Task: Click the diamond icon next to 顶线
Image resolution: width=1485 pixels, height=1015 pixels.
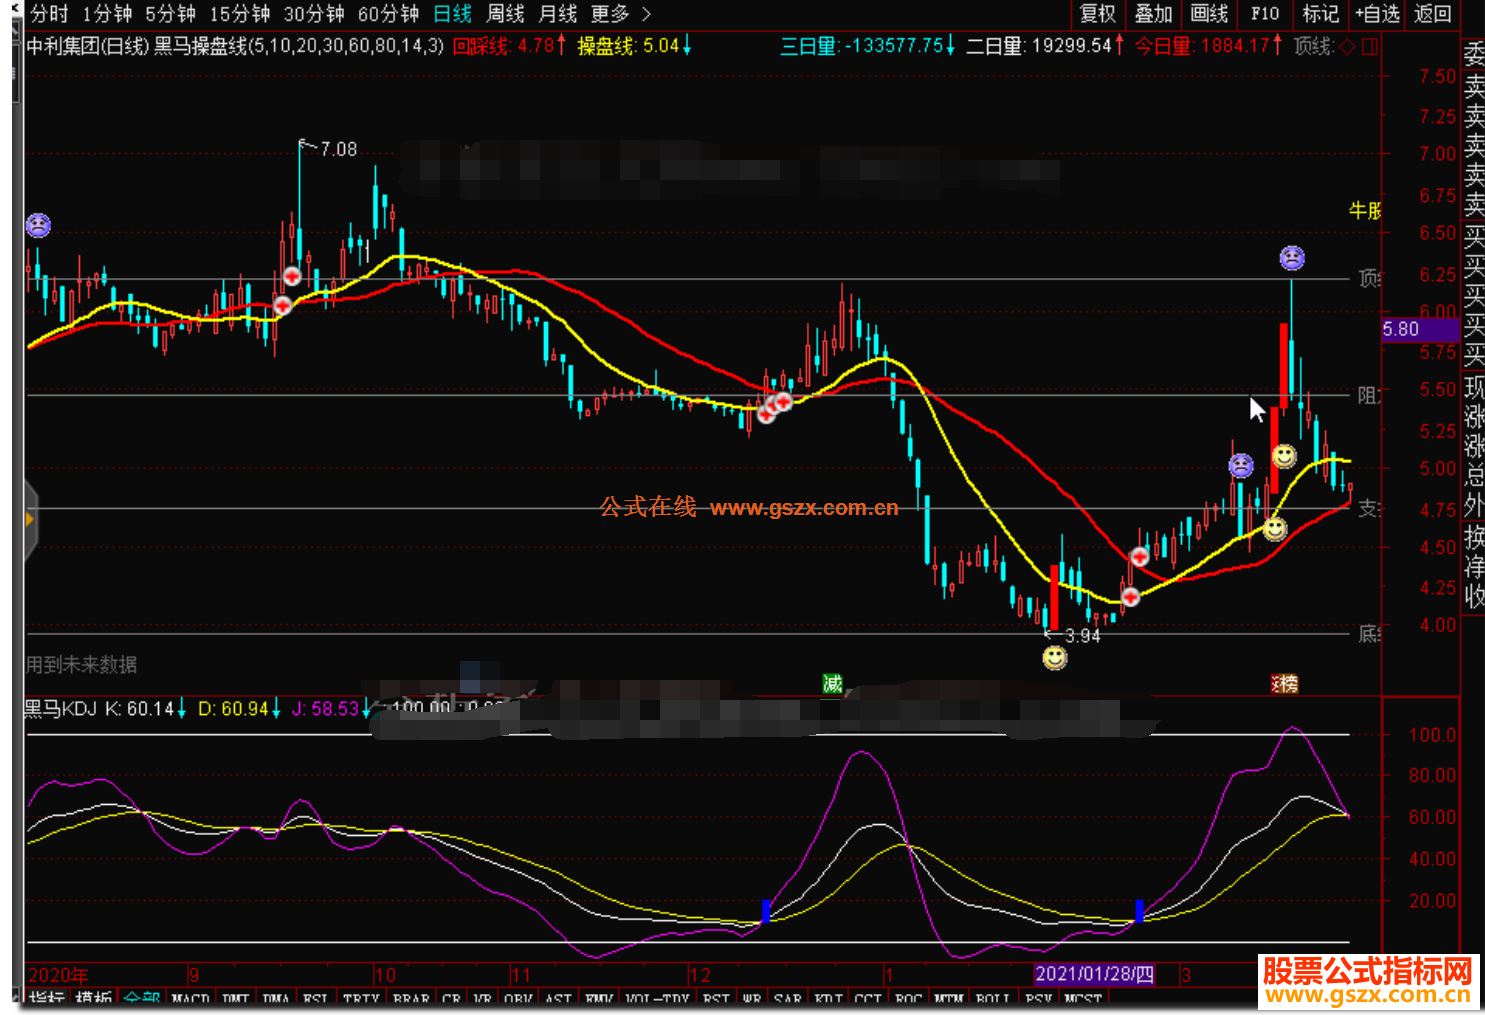Action: [x=1347, y=46]
